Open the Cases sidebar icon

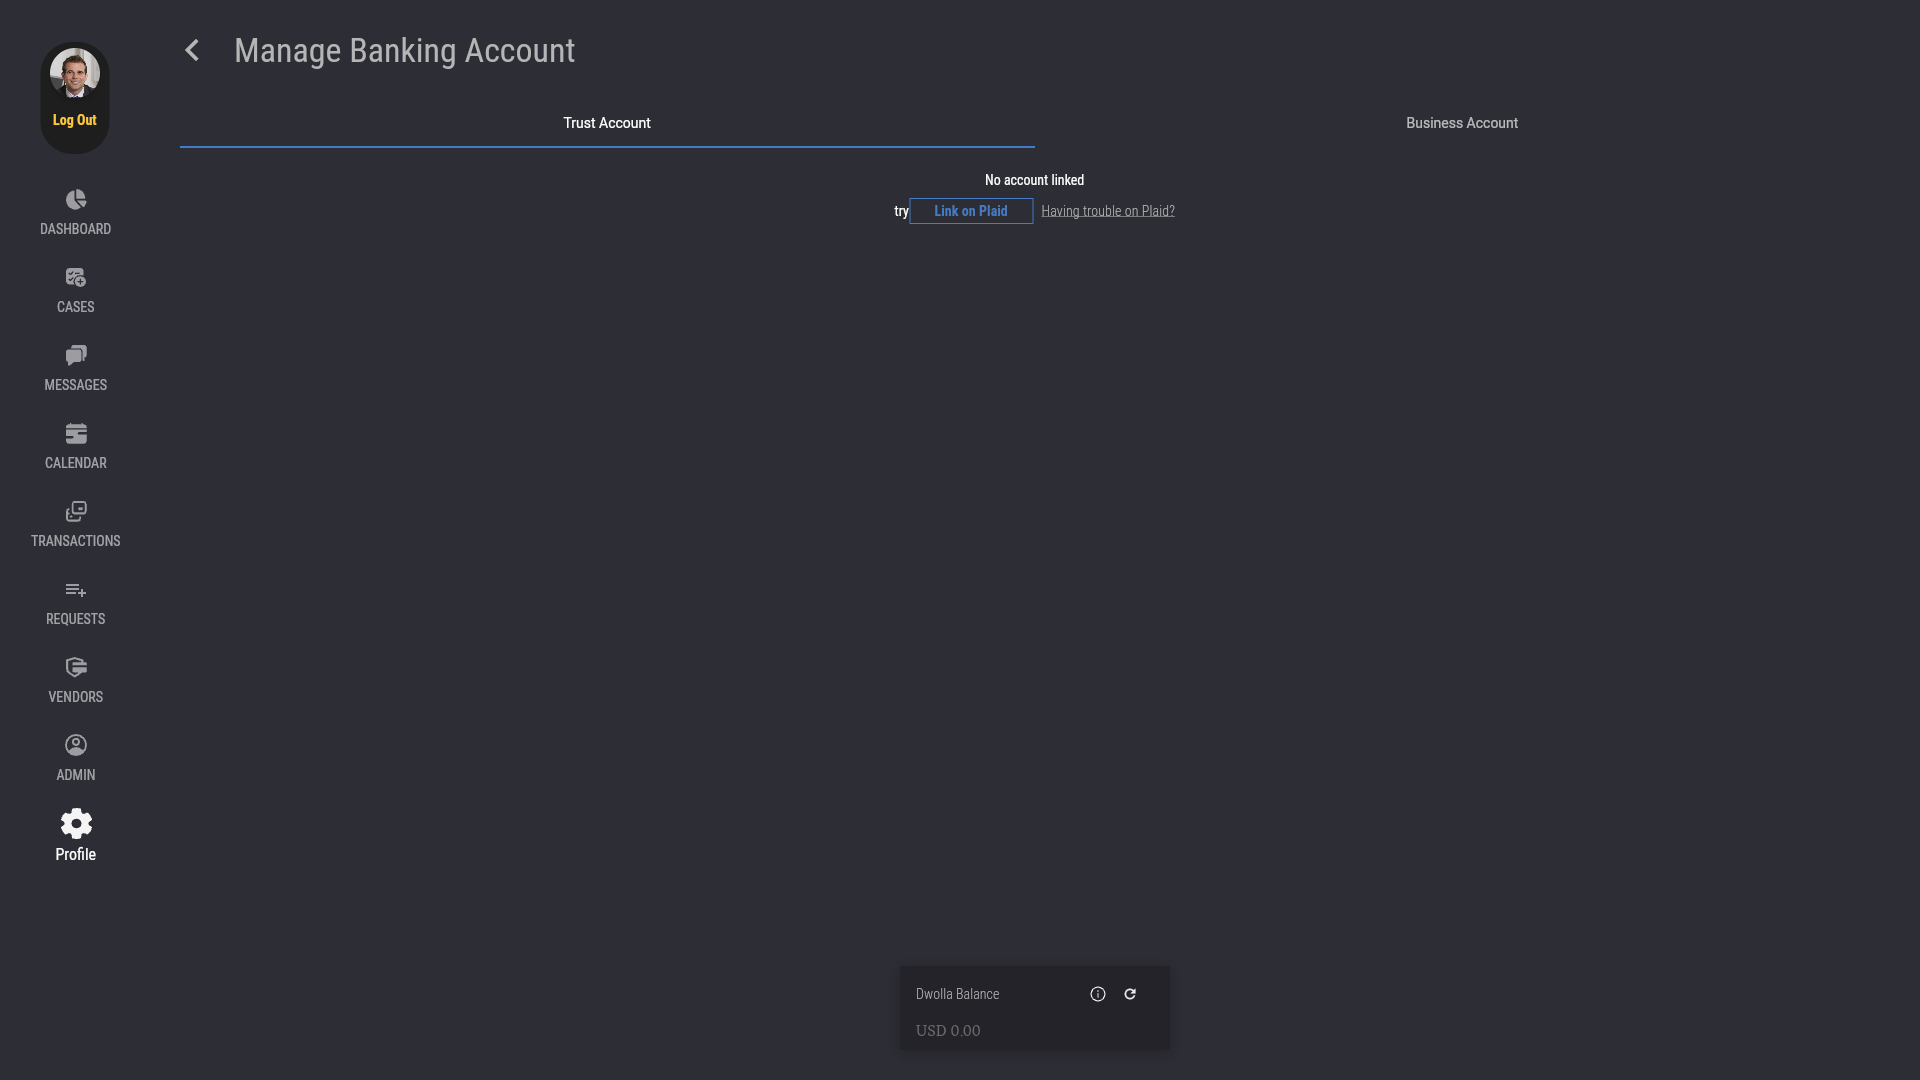(x=76, y=278)
